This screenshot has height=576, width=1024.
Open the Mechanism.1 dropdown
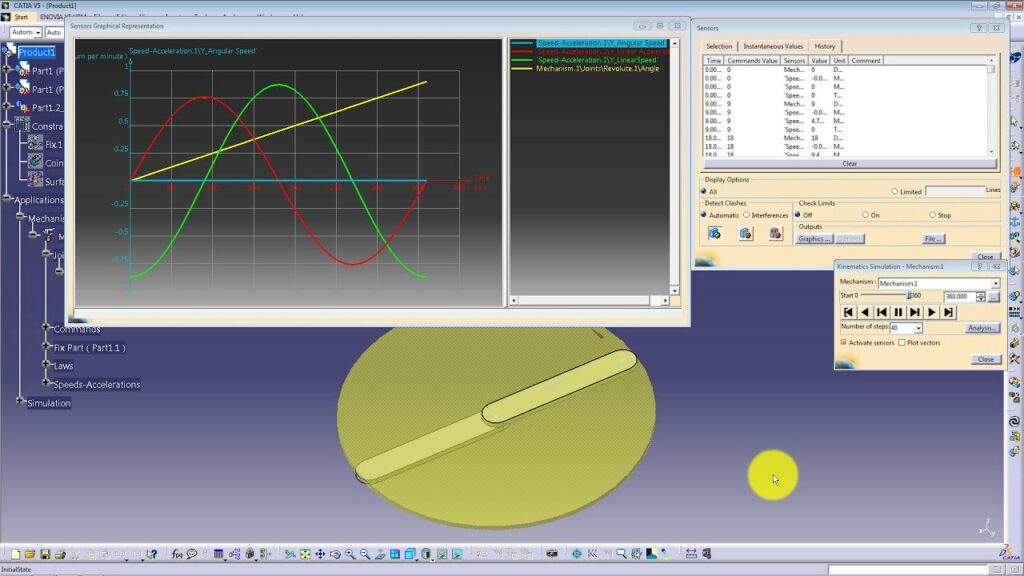click(x=997, y=283)
